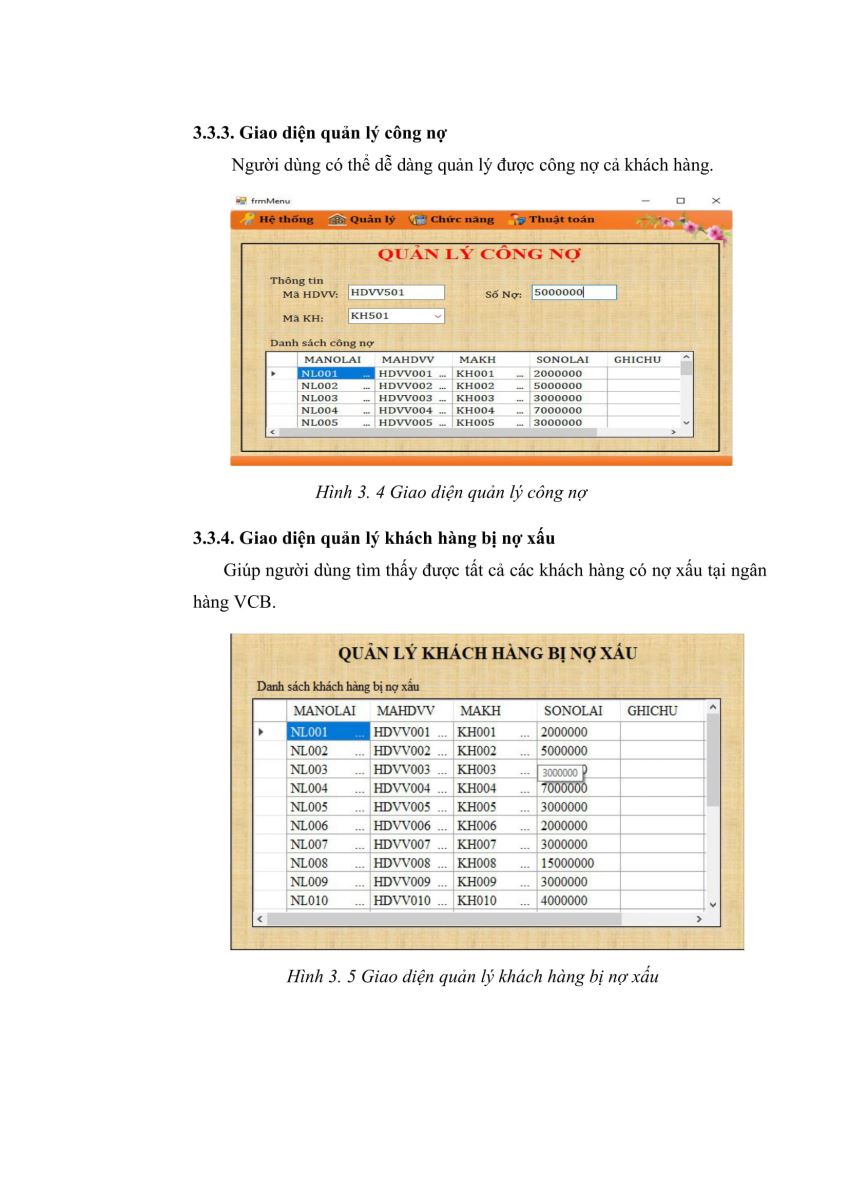
Task: Select cell NL001 in the nợ xấu customer list
Action: click(x=328, y=732)
